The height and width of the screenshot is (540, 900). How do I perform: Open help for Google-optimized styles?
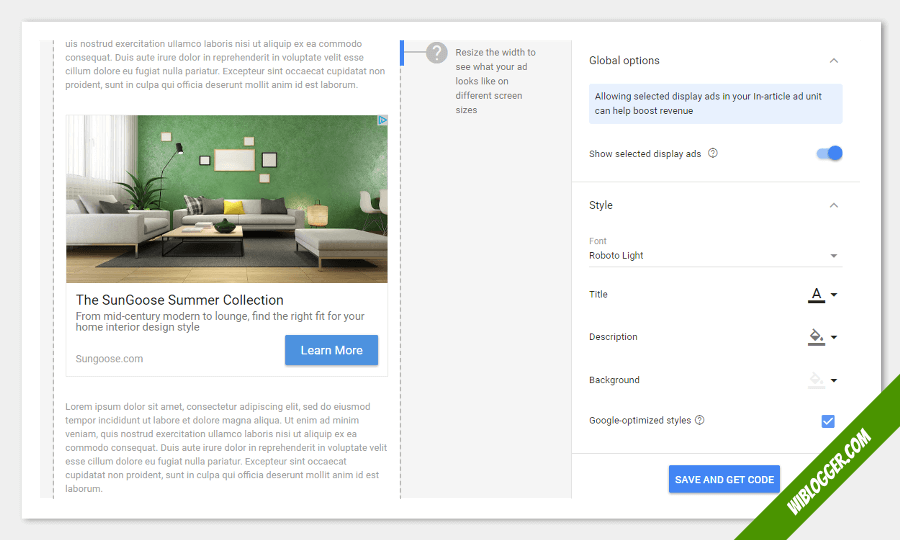tap(699, 420)
